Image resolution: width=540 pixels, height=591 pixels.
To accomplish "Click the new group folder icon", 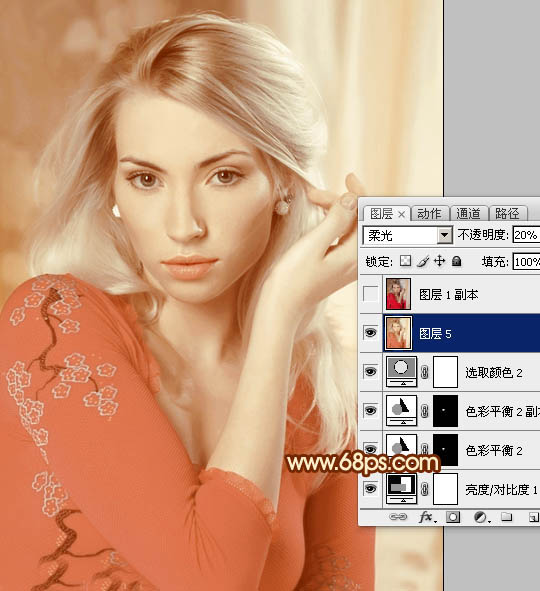I will (x=506, y=517).
